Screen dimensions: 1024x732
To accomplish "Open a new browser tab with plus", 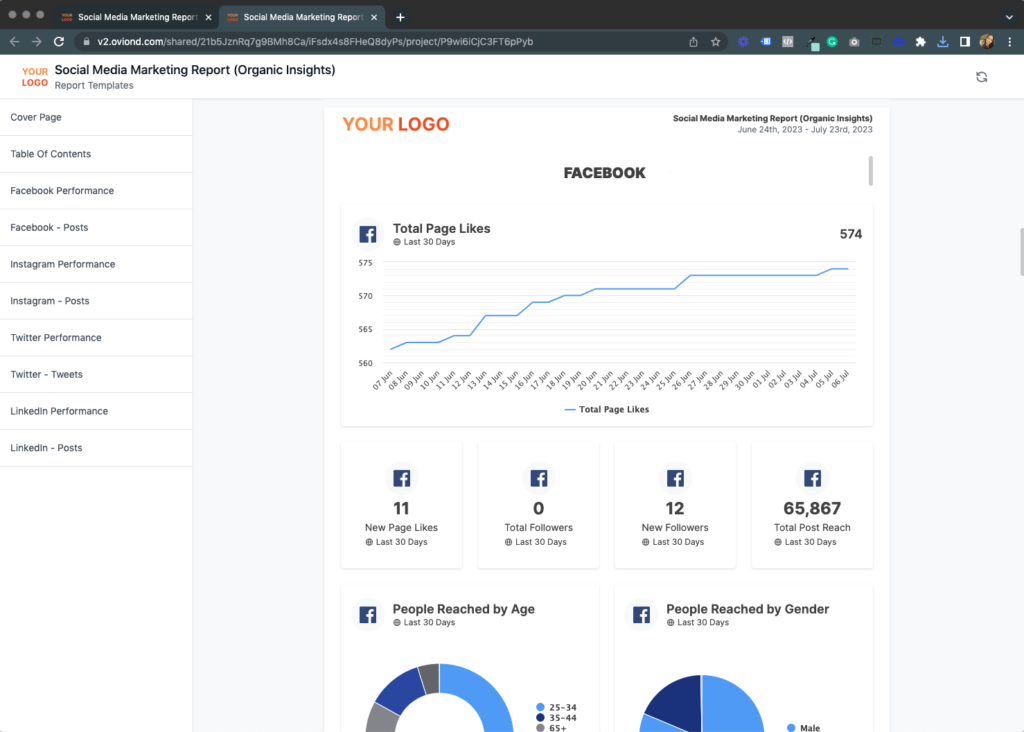I will tap(400, 17).
